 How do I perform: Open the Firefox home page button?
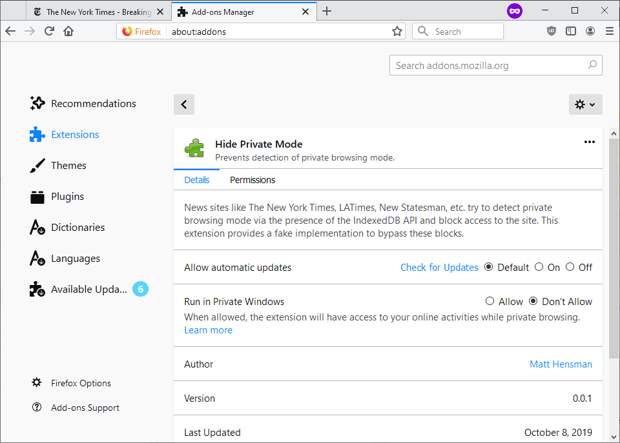68,31
